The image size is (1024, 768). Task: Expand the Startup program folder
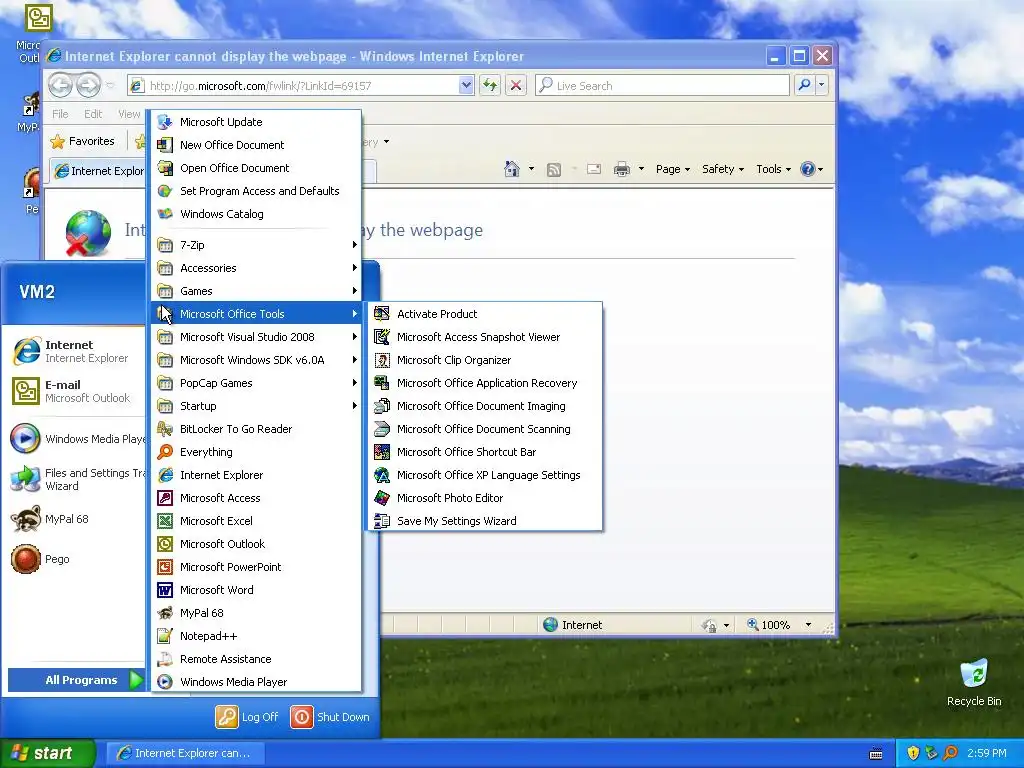click(x=256, y=406)
